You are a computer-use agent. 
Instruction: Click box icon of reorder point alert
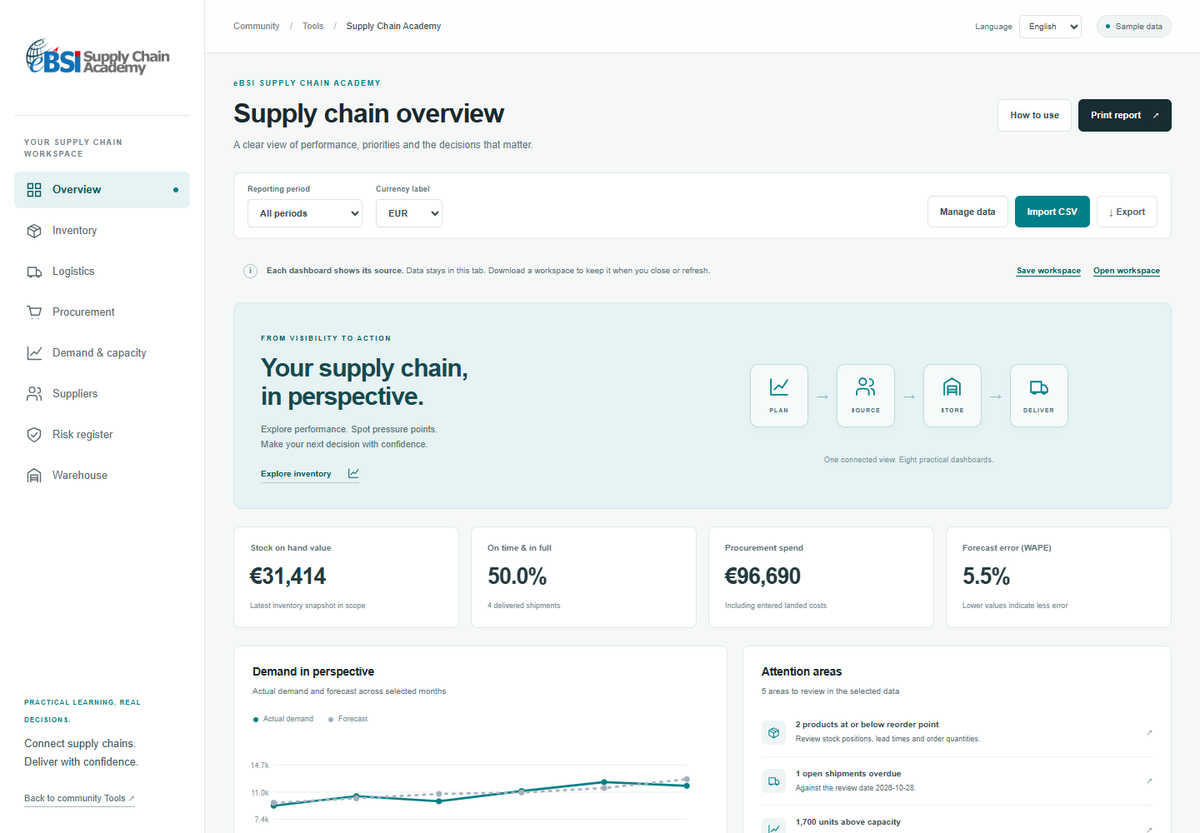pos(773,732)
